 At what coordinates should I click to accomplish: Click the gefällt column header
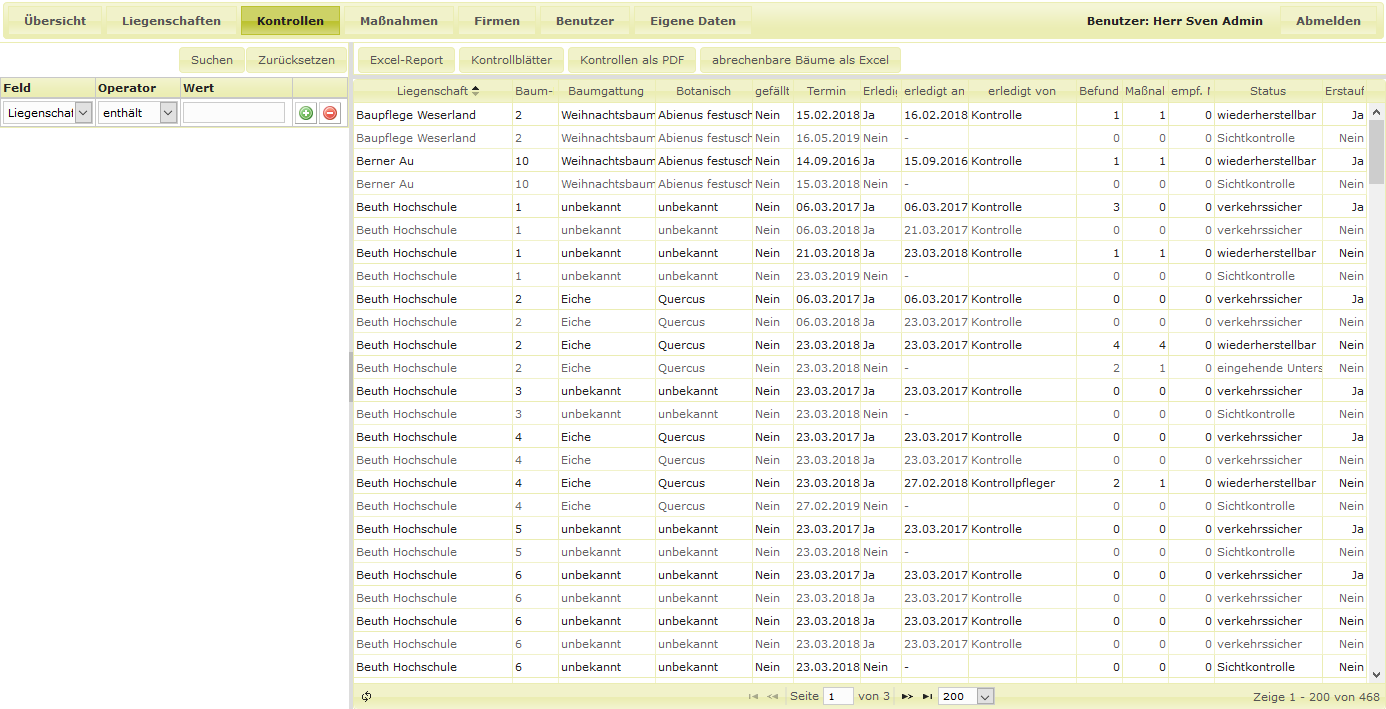click(x=772, y=91)
